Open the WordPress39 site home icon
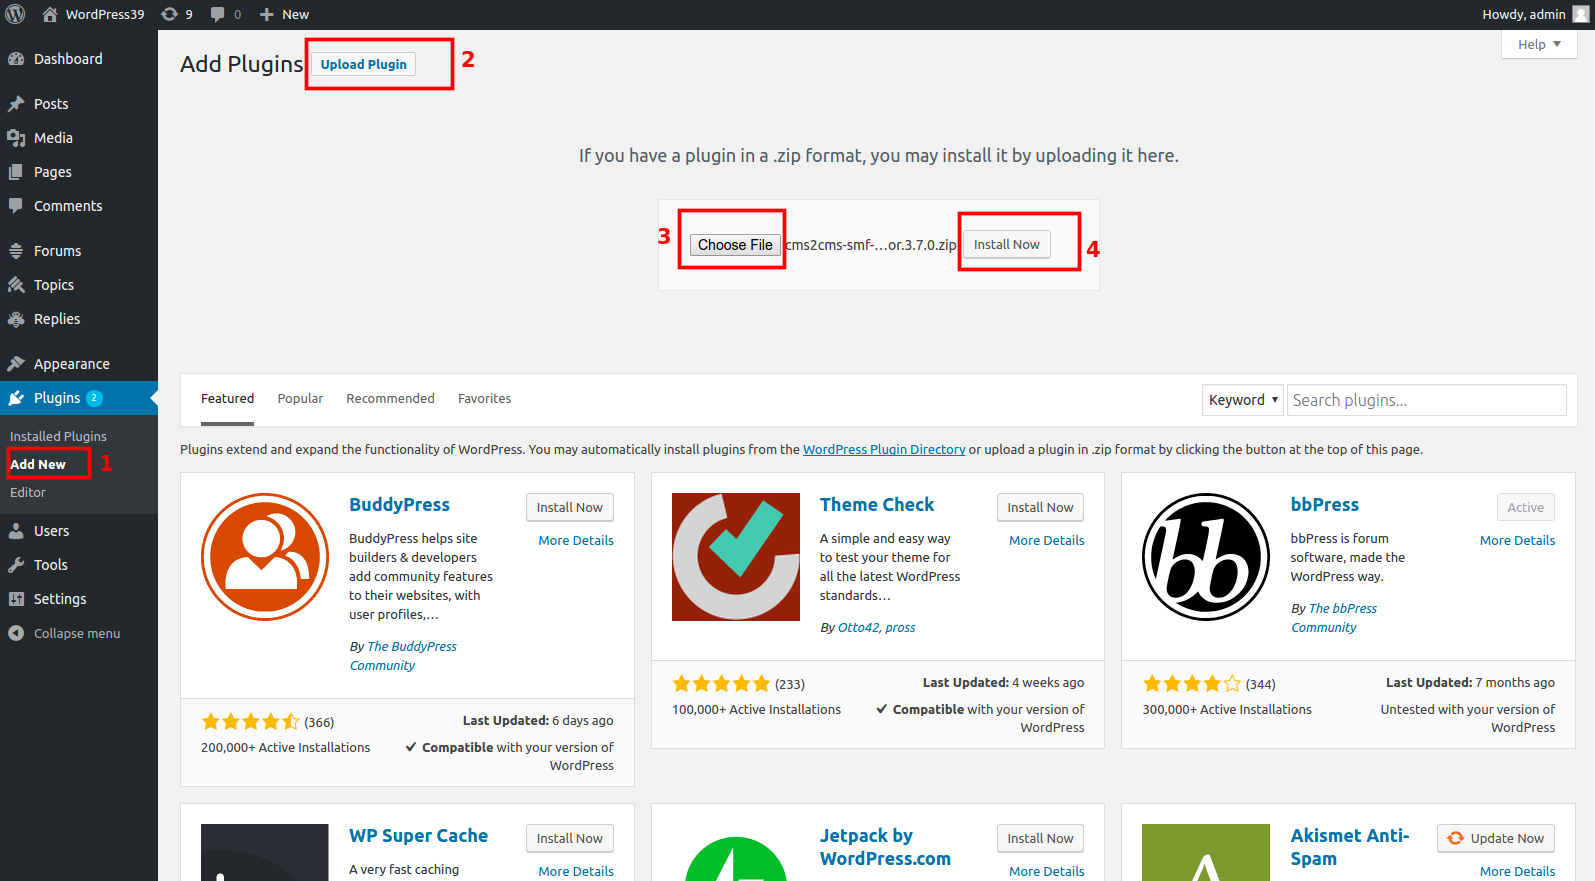The width and height of the screenshot is (1595, 881). tap(50, 14)
